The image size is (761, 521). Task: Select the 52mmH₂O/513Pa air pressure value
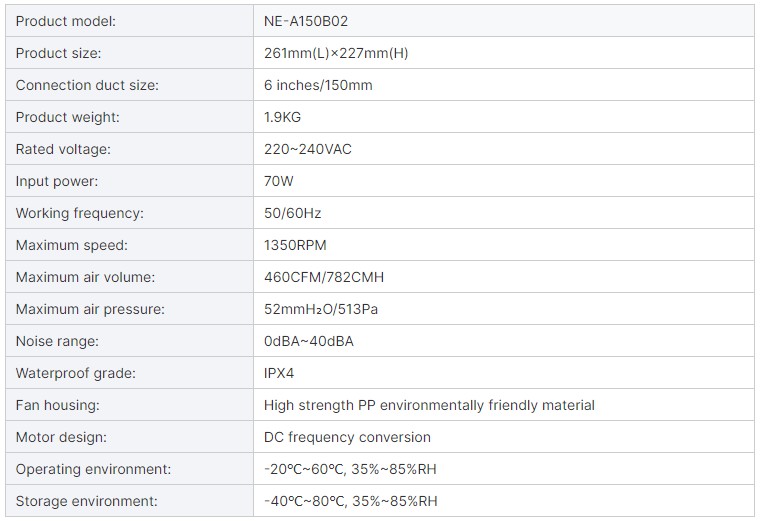[x=321, y=309]
